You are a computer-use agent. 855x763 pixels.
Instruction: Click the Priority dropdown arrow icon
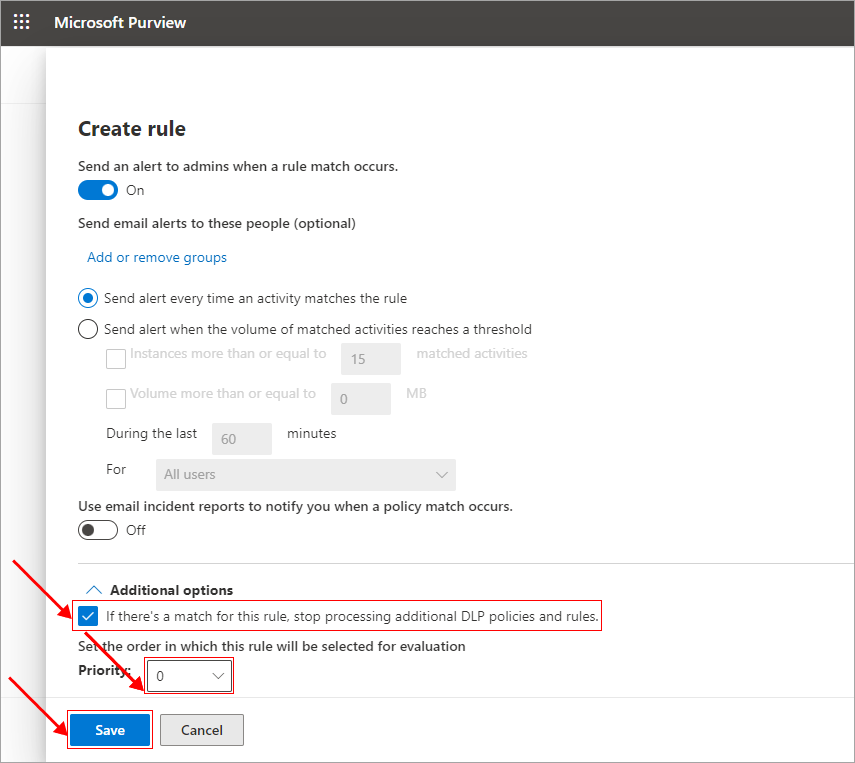(218, 676)
